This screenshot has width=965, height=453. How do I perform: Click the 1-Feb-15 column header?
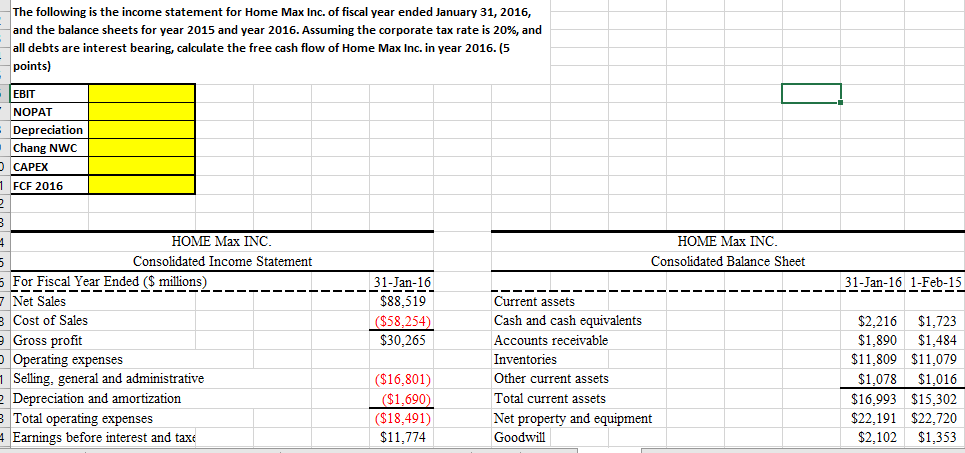(935, 282)
